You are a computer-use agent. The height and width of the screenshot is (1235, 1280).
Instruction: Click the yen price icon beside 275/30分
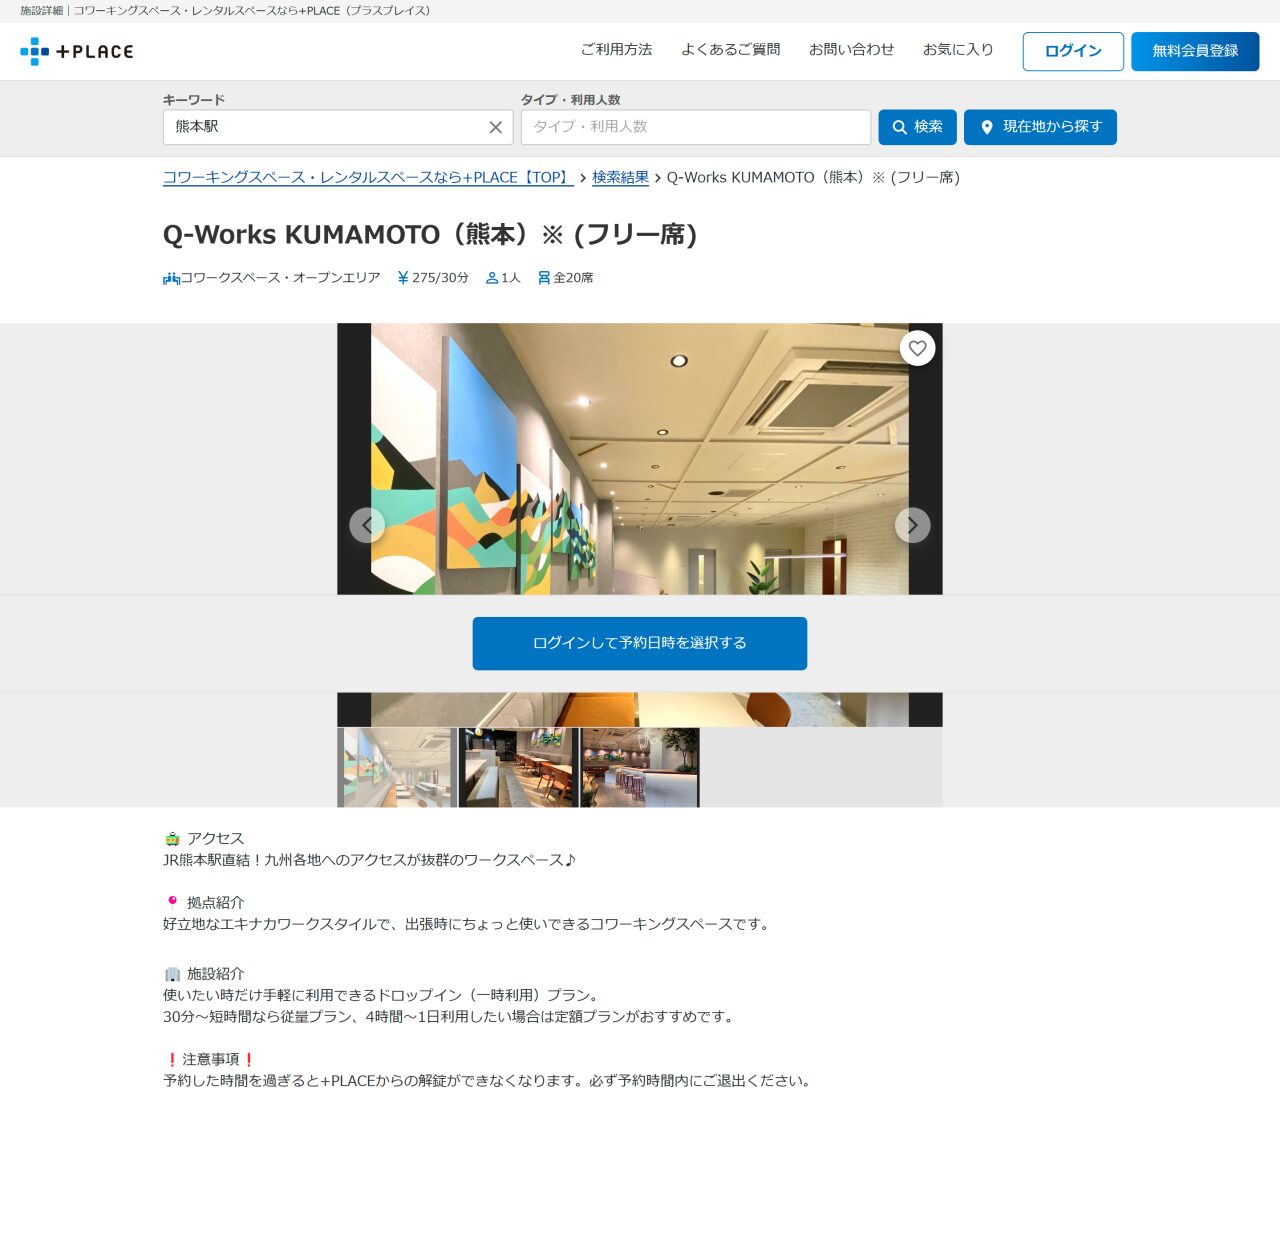pos(403,278)
